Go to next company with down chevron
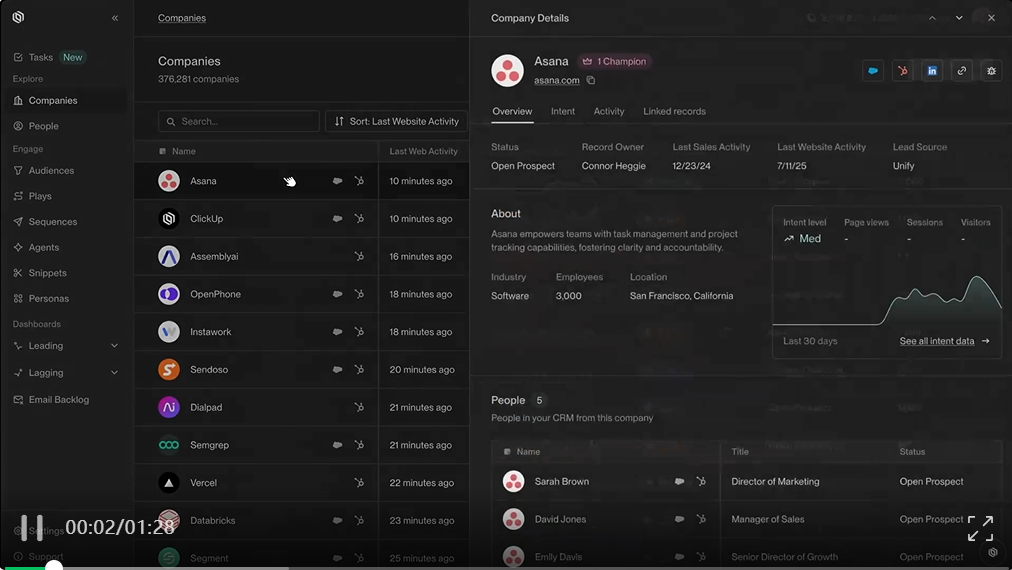Screen dimensions: 1012x570 959,18
